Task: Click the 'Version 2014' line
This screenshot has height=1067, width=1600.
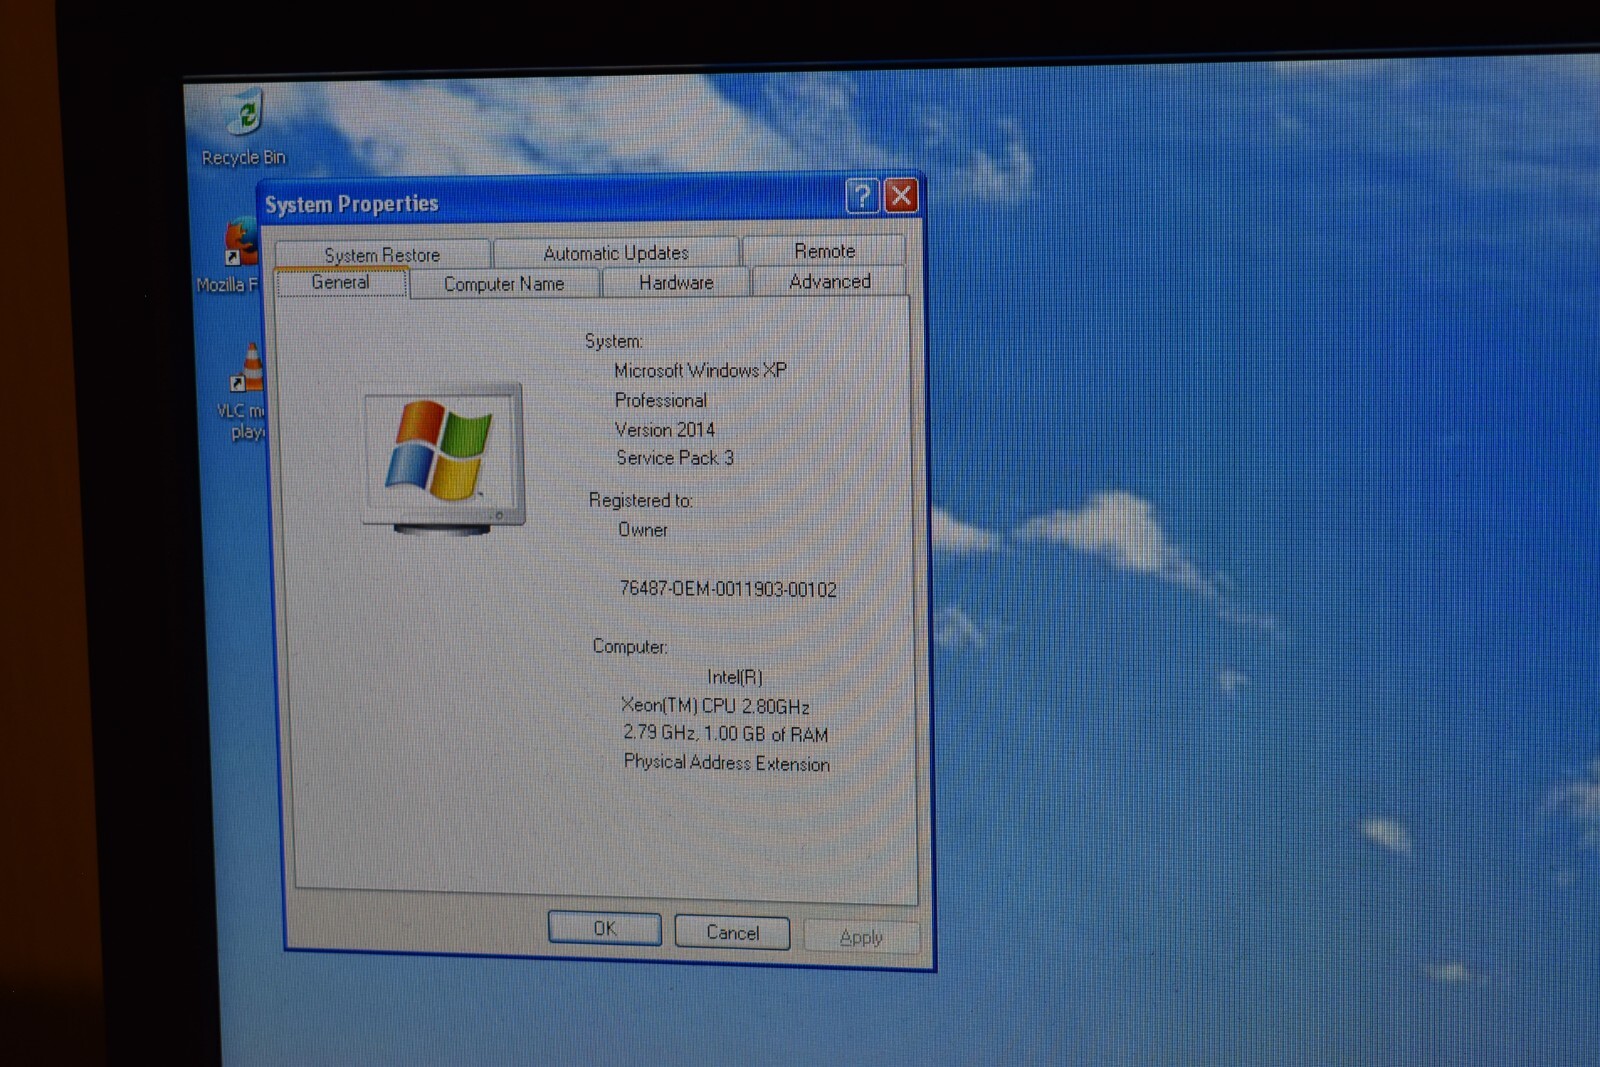Action: pyautogui.click(x=665, y=430)
